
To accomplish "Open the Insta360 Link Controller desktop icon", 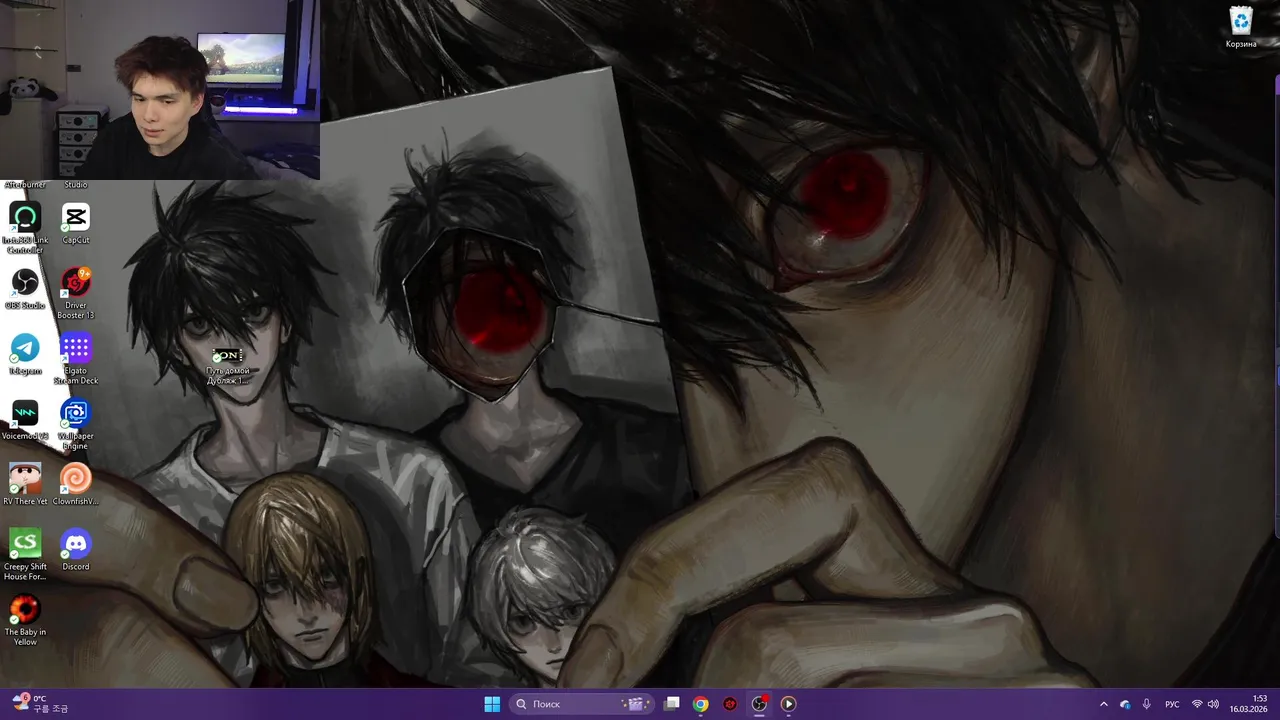I will pos(25,226).
